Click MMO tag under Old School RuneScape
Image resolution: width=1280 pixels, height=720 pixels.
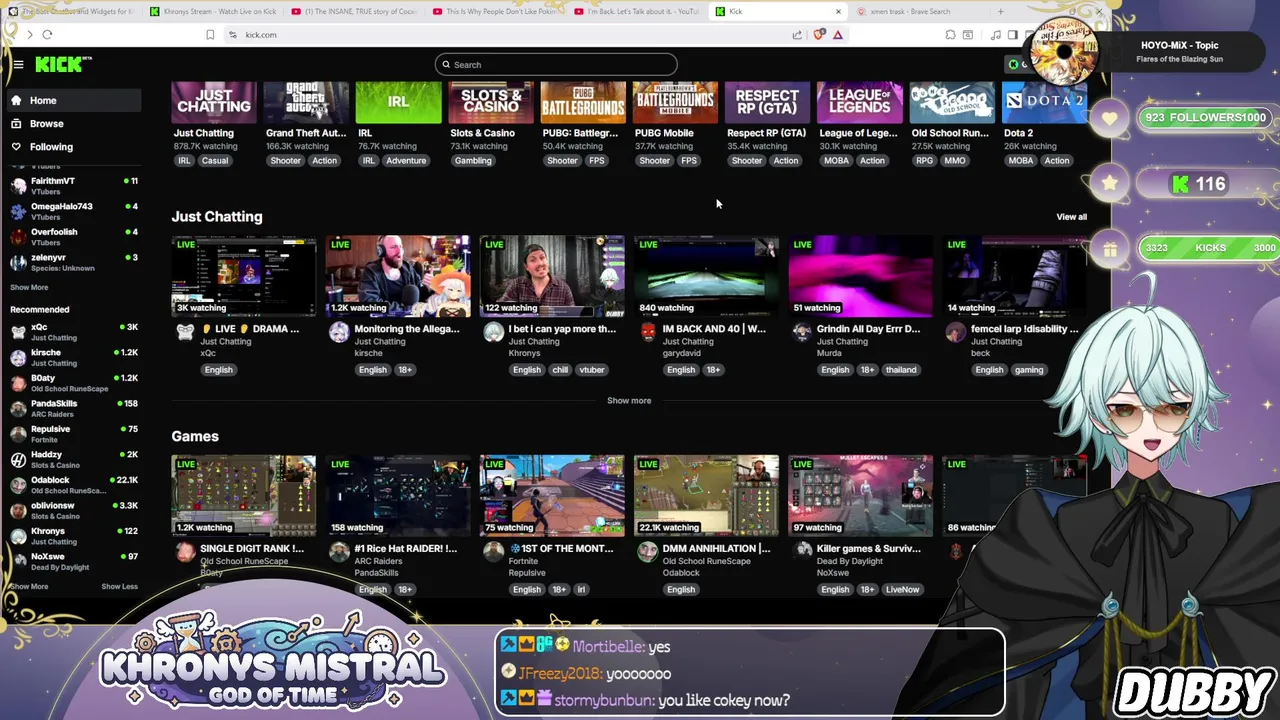coord(954,161)
